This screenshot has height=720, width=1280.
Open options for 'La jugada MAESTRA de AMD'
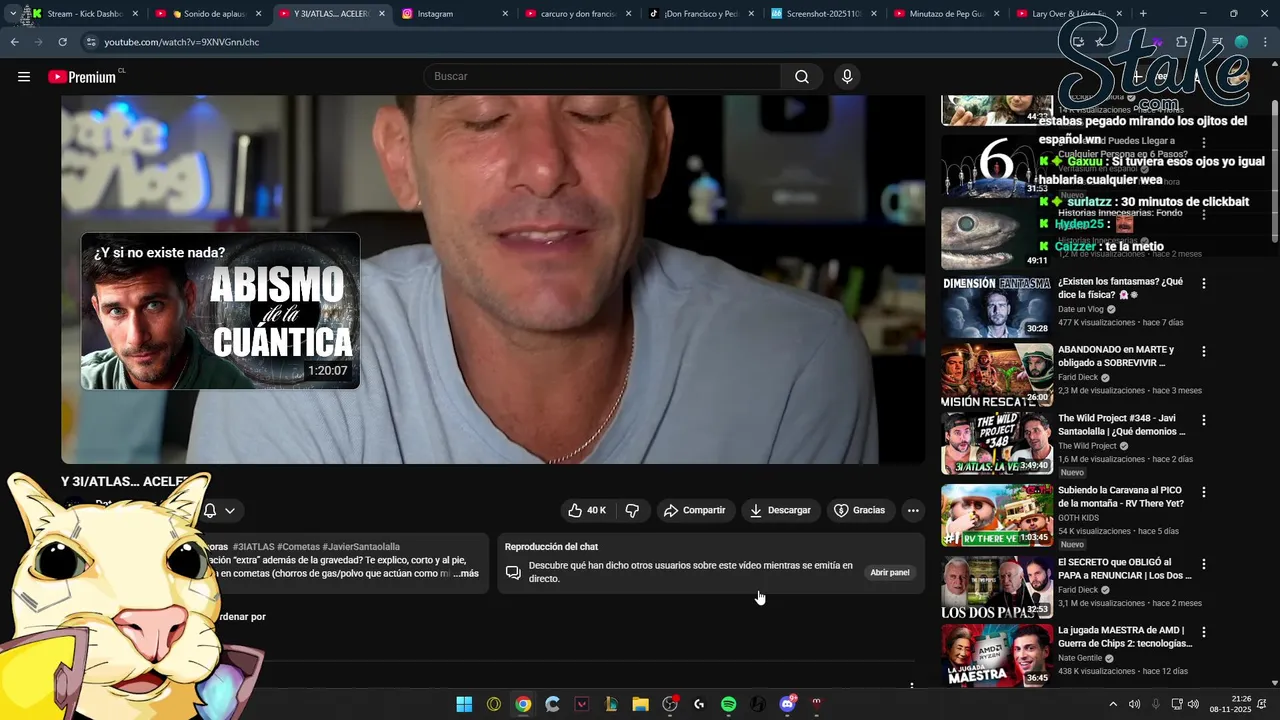click(x=1204, y=632)
